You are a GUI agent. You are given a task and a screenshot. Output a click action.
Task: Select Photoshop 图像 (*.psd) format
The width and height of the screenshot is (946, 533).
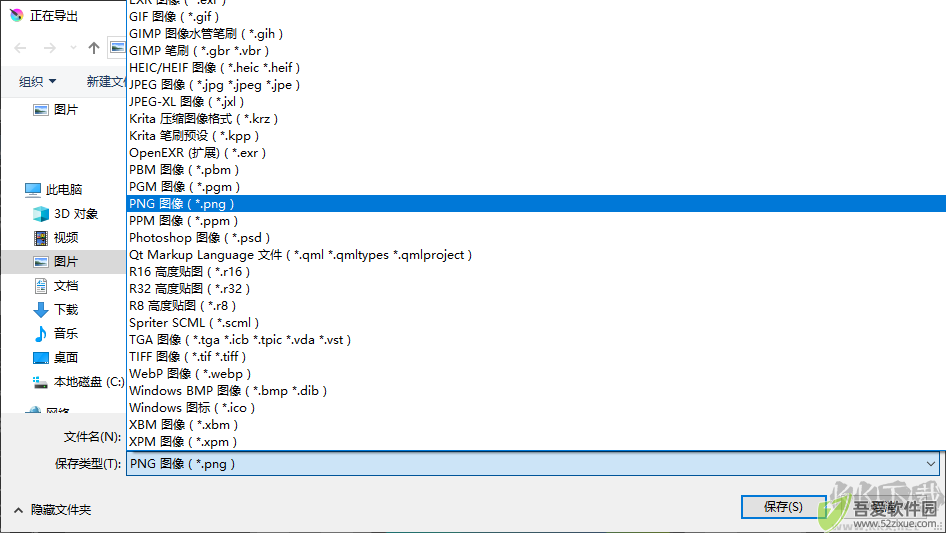pyautogui.click(x=536, y=238)
